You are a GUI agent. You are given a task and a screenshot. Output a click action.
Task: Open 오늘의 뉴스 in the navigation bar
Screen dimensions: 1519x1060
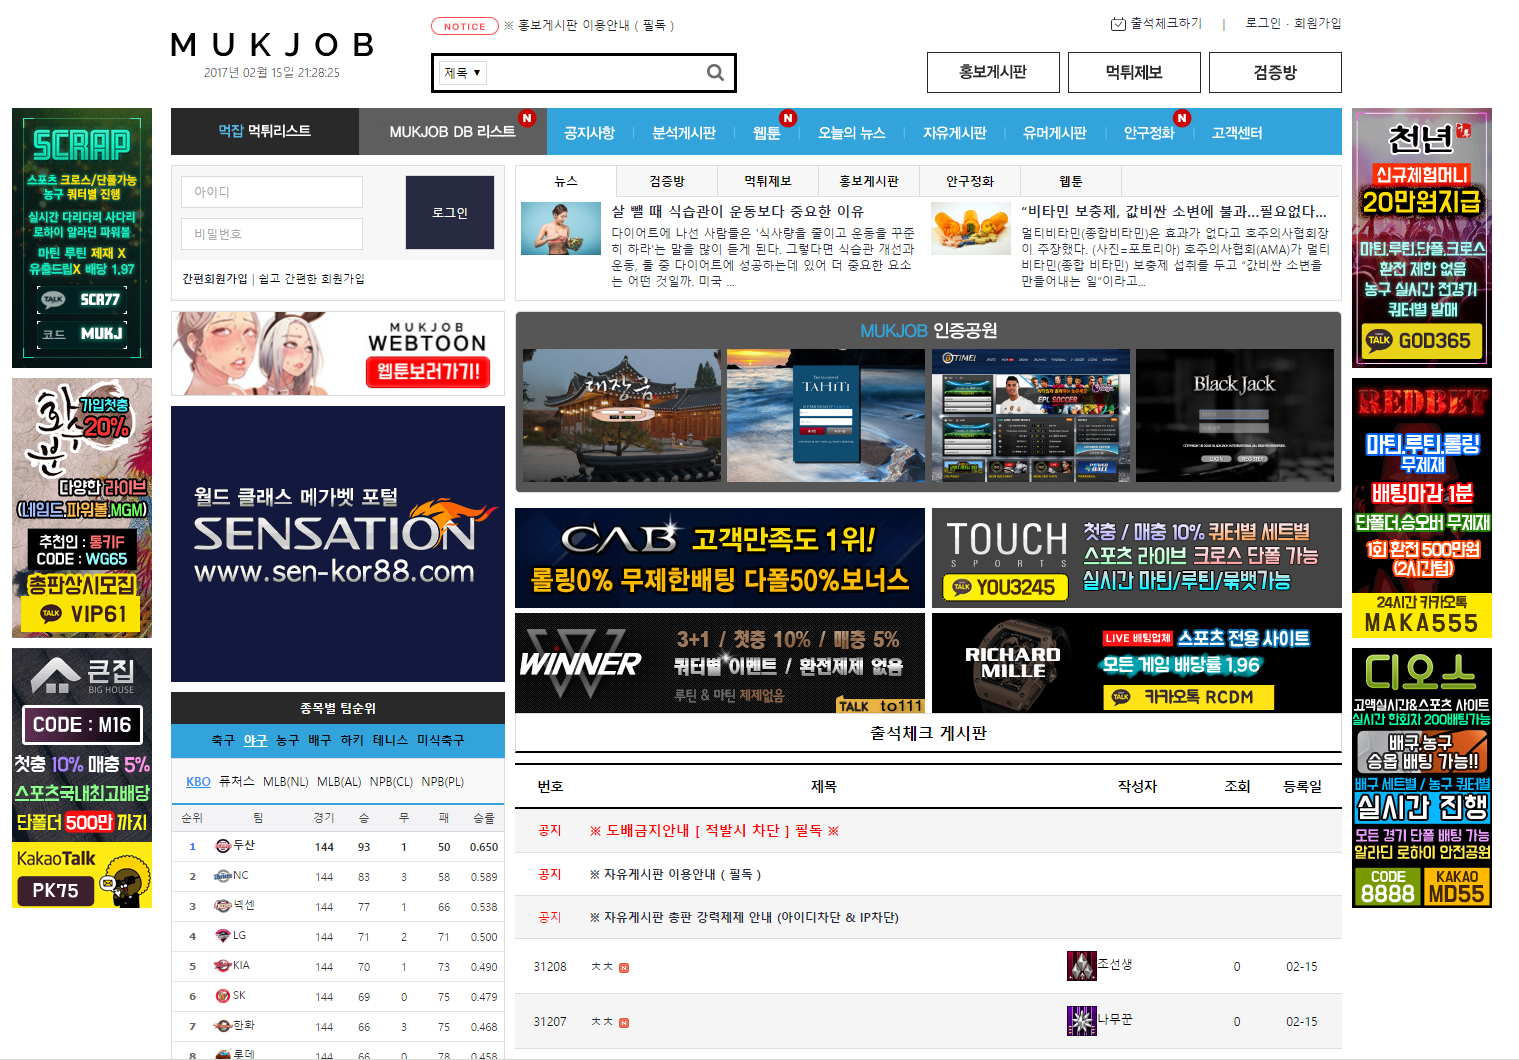[851, 133]
